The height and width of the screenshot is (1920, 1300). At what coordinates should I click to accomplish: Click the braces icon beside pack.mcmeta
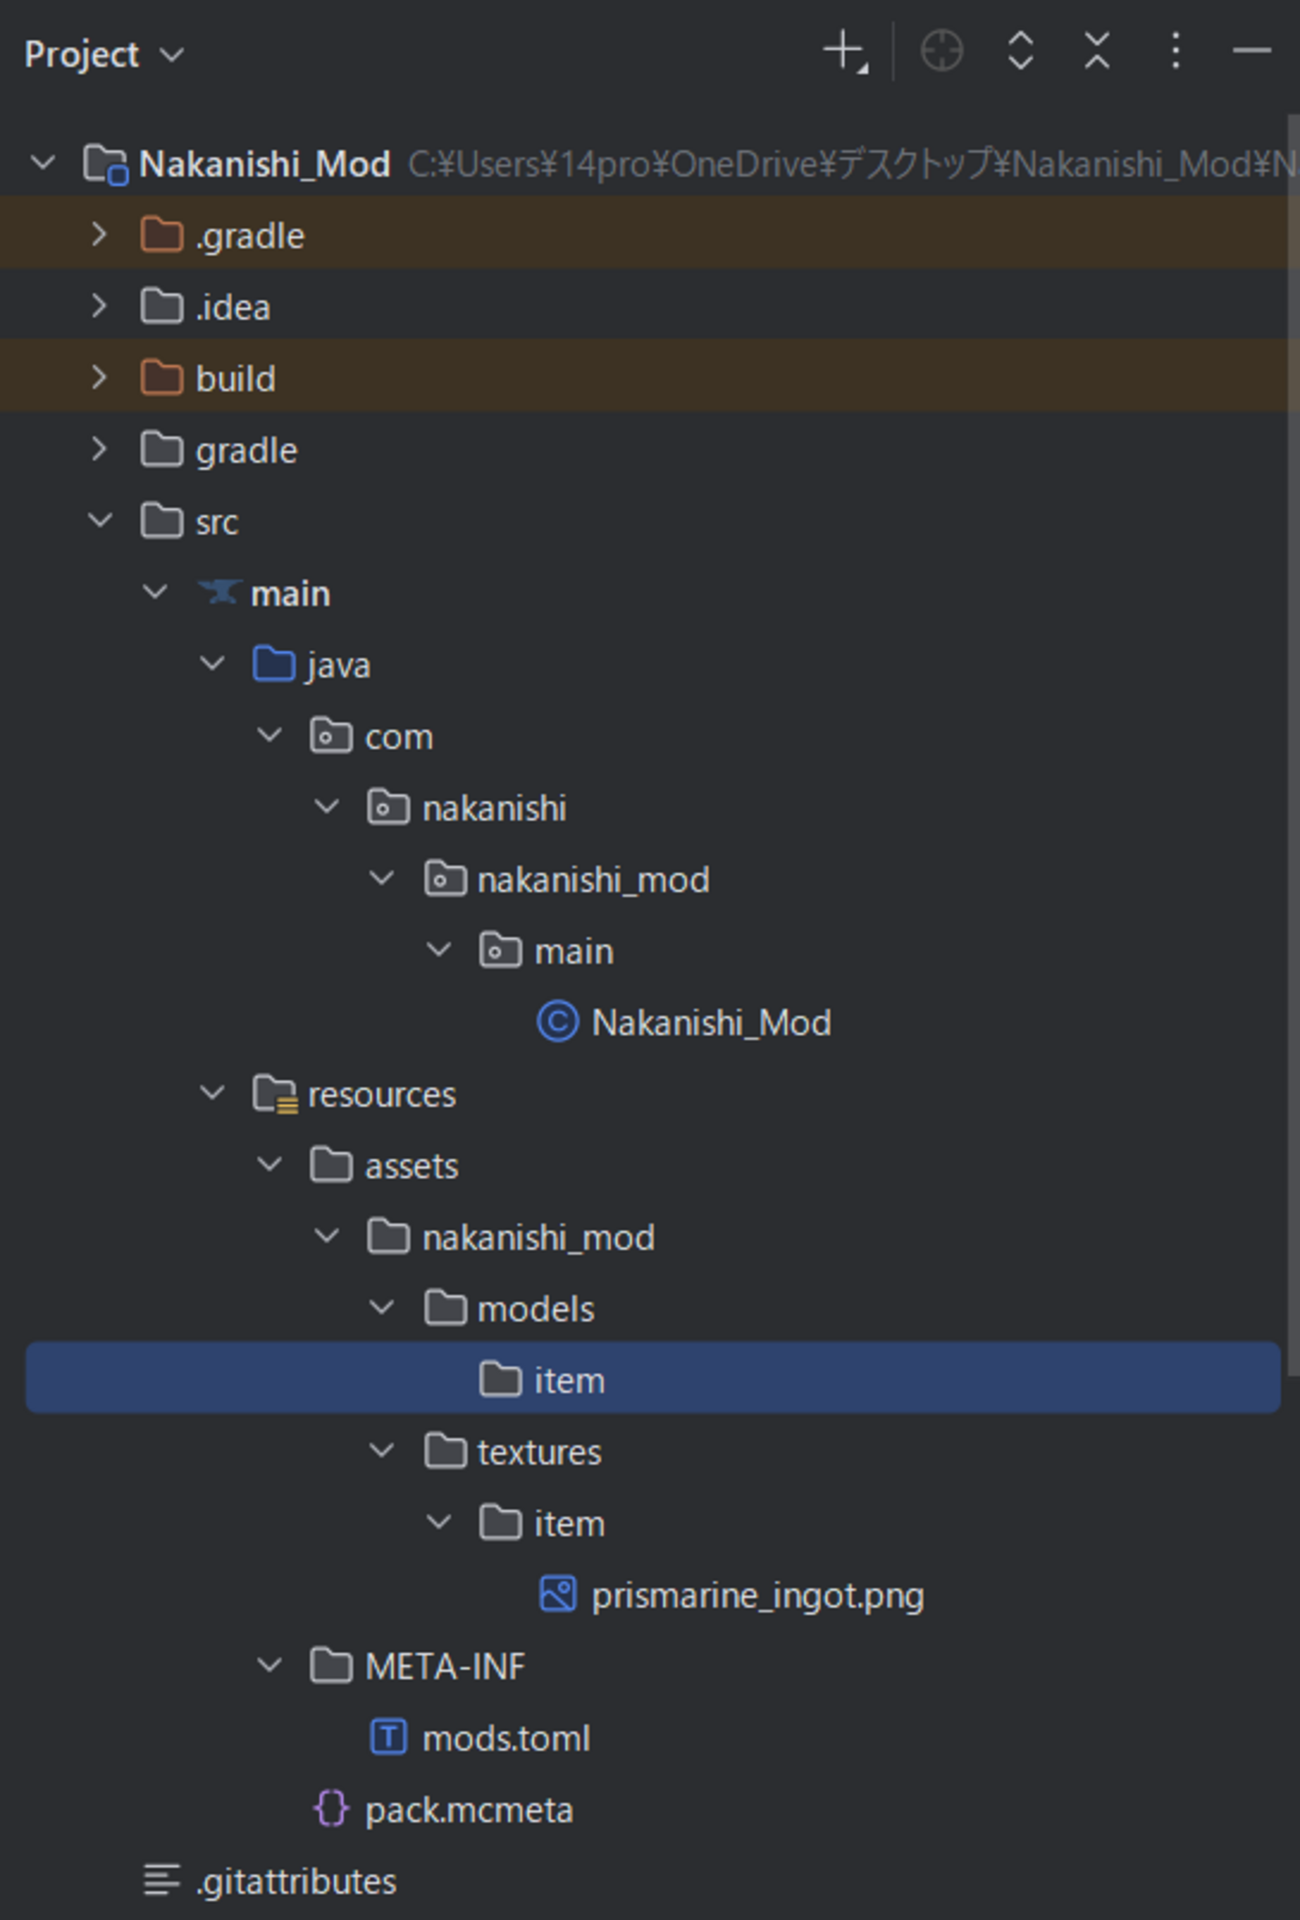(x=331, y=1809)
